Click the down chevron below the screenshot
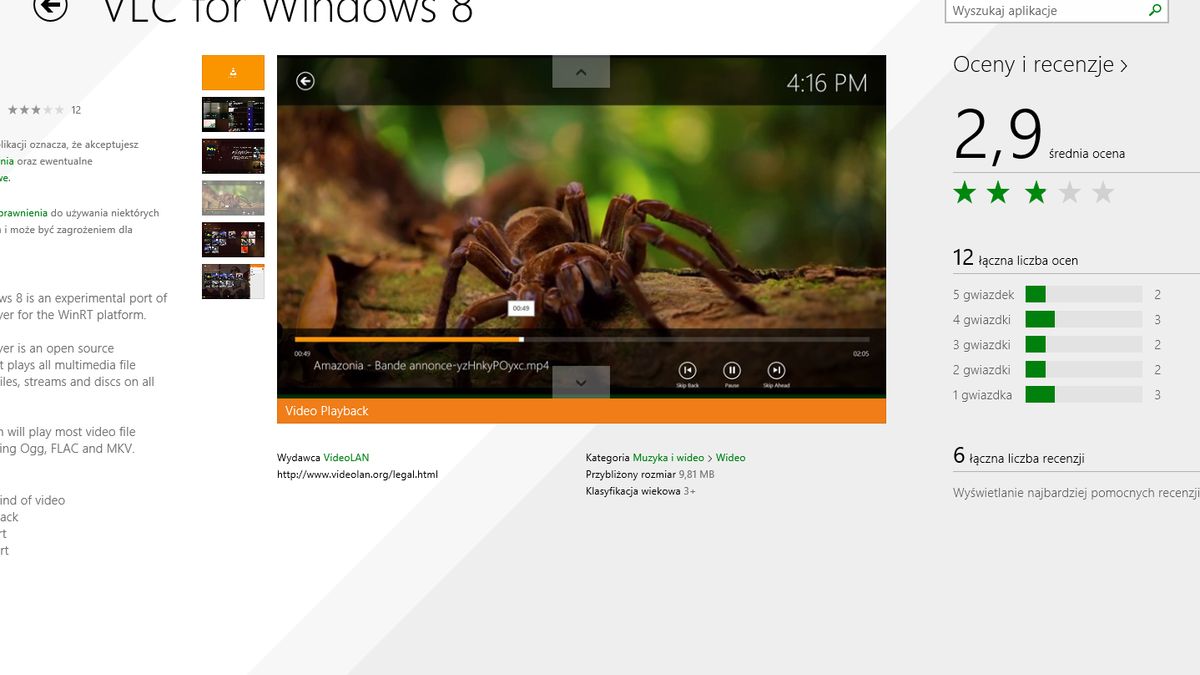 [580, 382]
